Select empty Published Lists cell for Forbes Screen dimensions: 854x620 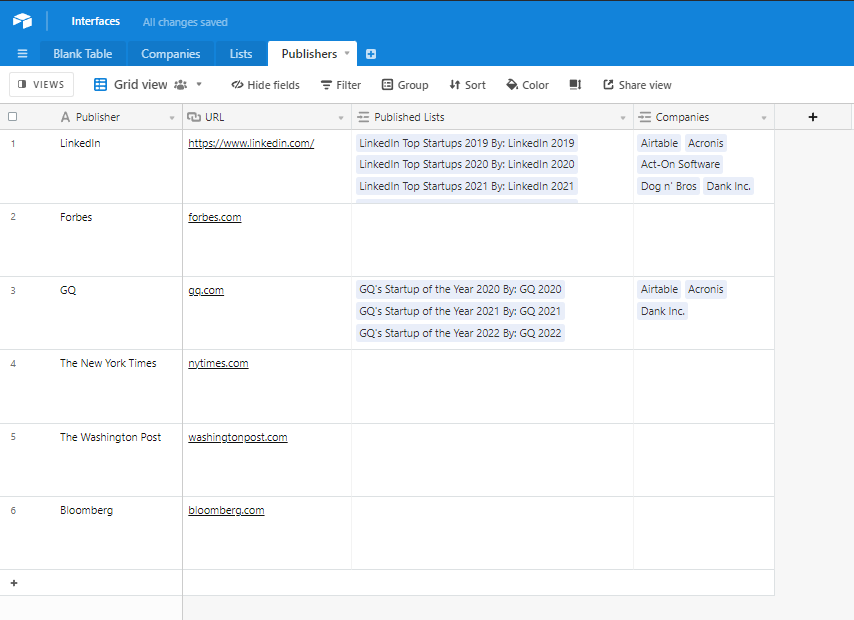click(492, 240)
